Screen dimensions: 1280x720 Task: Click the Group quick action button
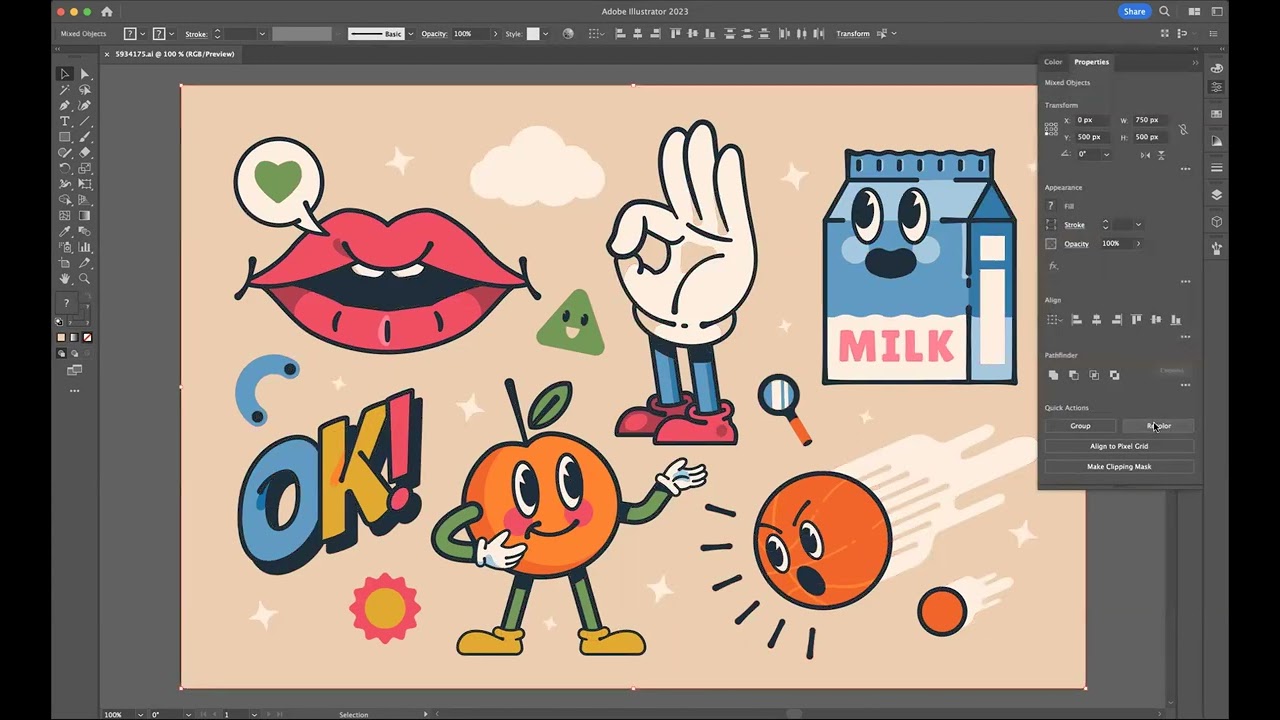(x=1080, y=426)
